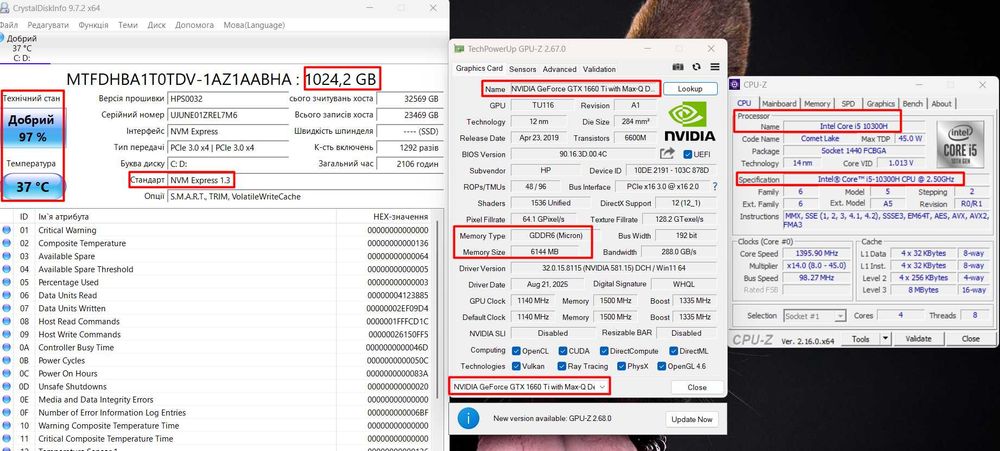Click status circle for Available Spare row
The image size is (1000, 451).
tap(7, 256)
